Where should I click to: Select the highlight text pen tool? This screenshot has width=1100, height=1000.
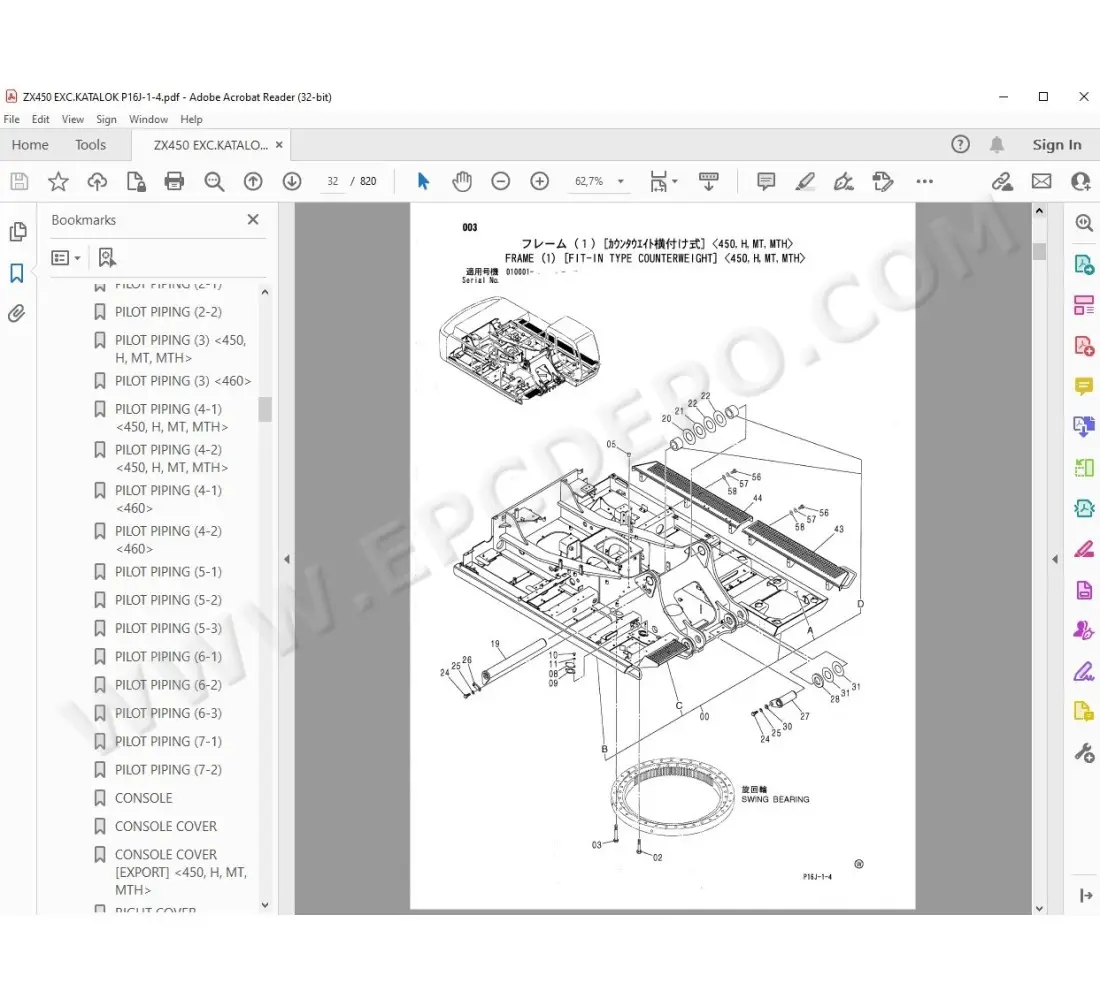click(805, 182)
